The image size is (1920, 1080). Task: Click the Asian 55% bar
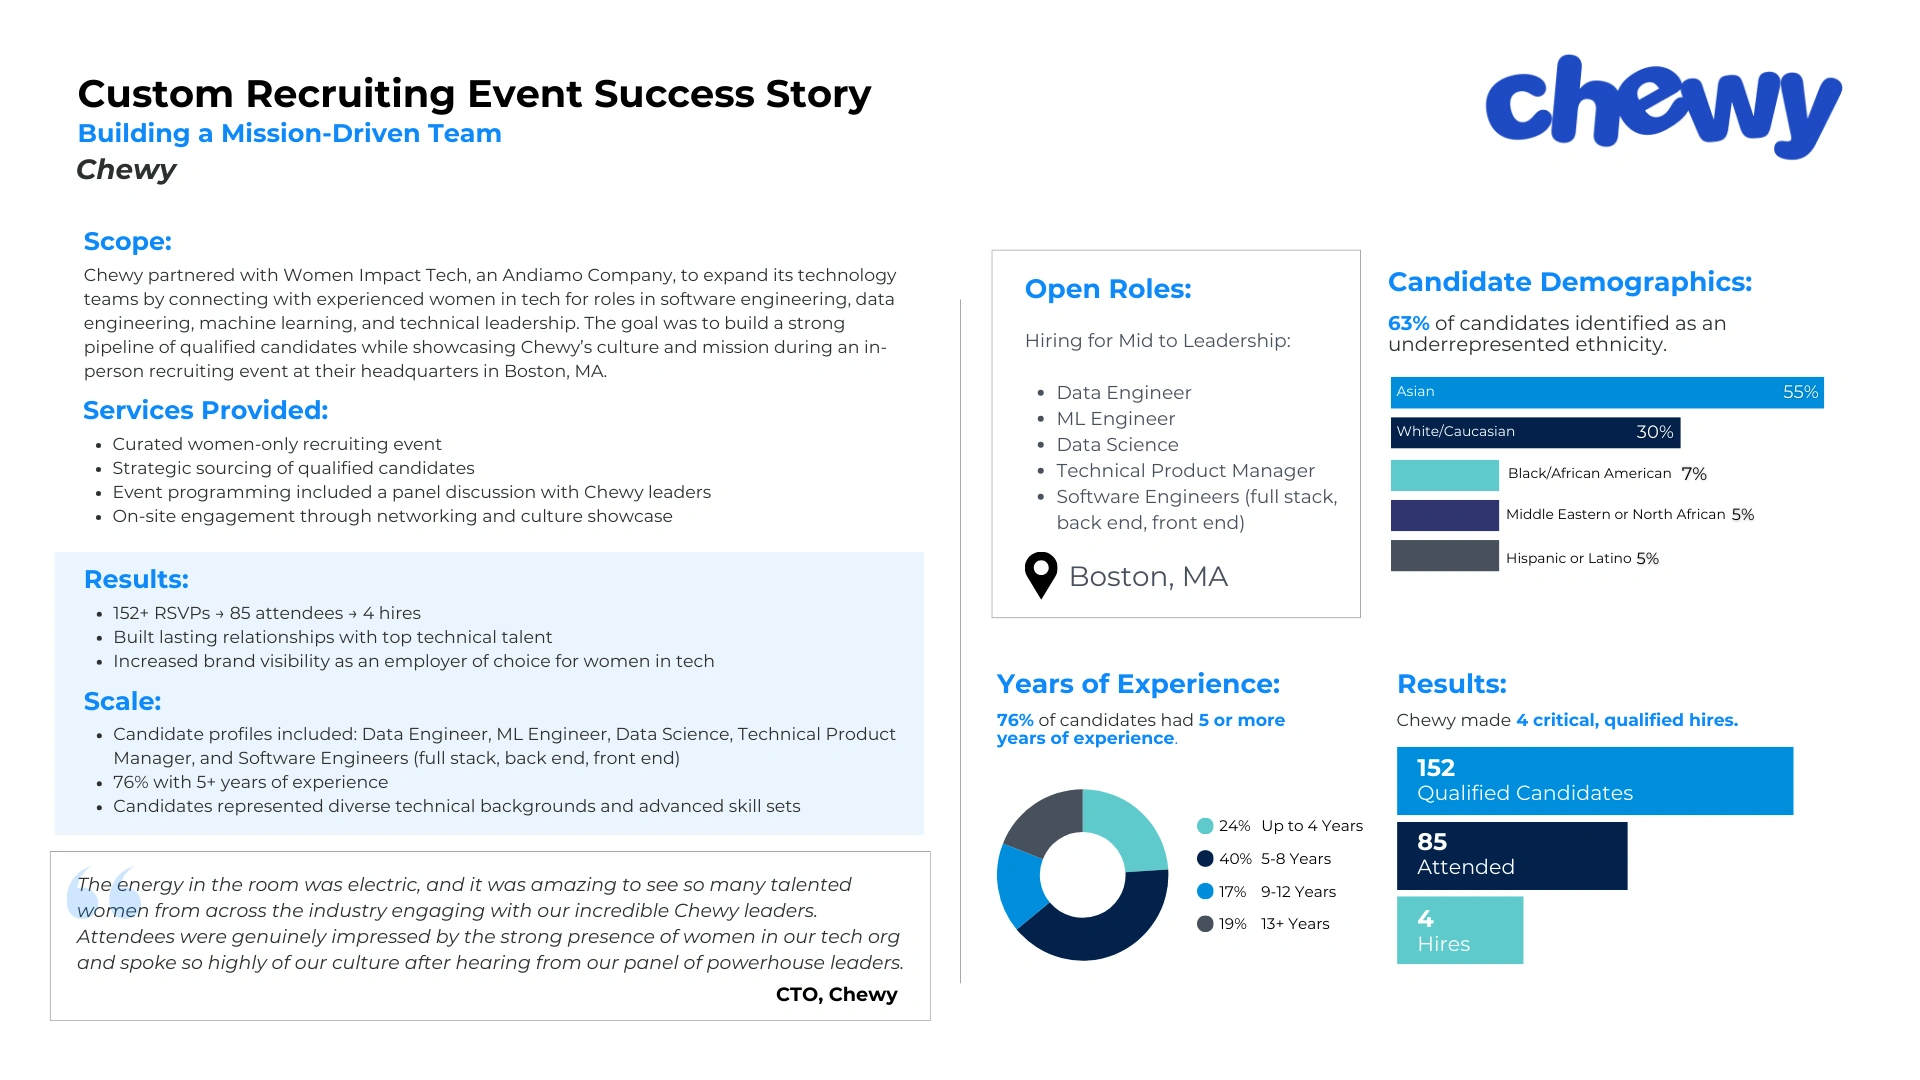(1606, 392)
